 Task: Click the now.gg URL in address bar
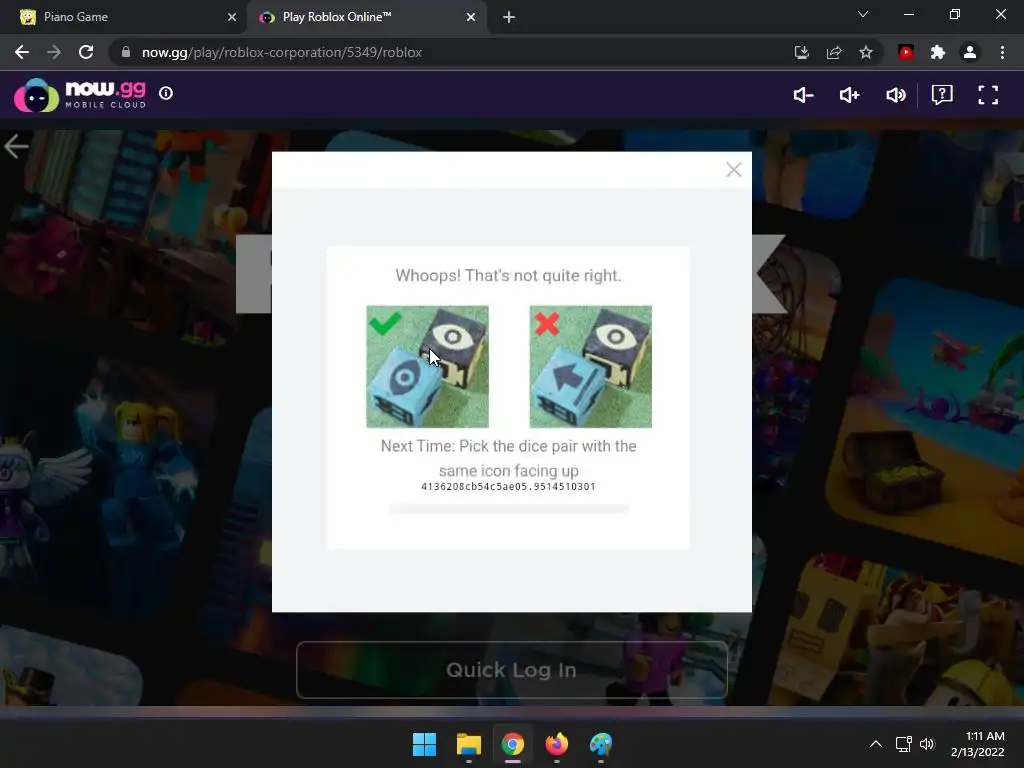[x=282, y=52]
